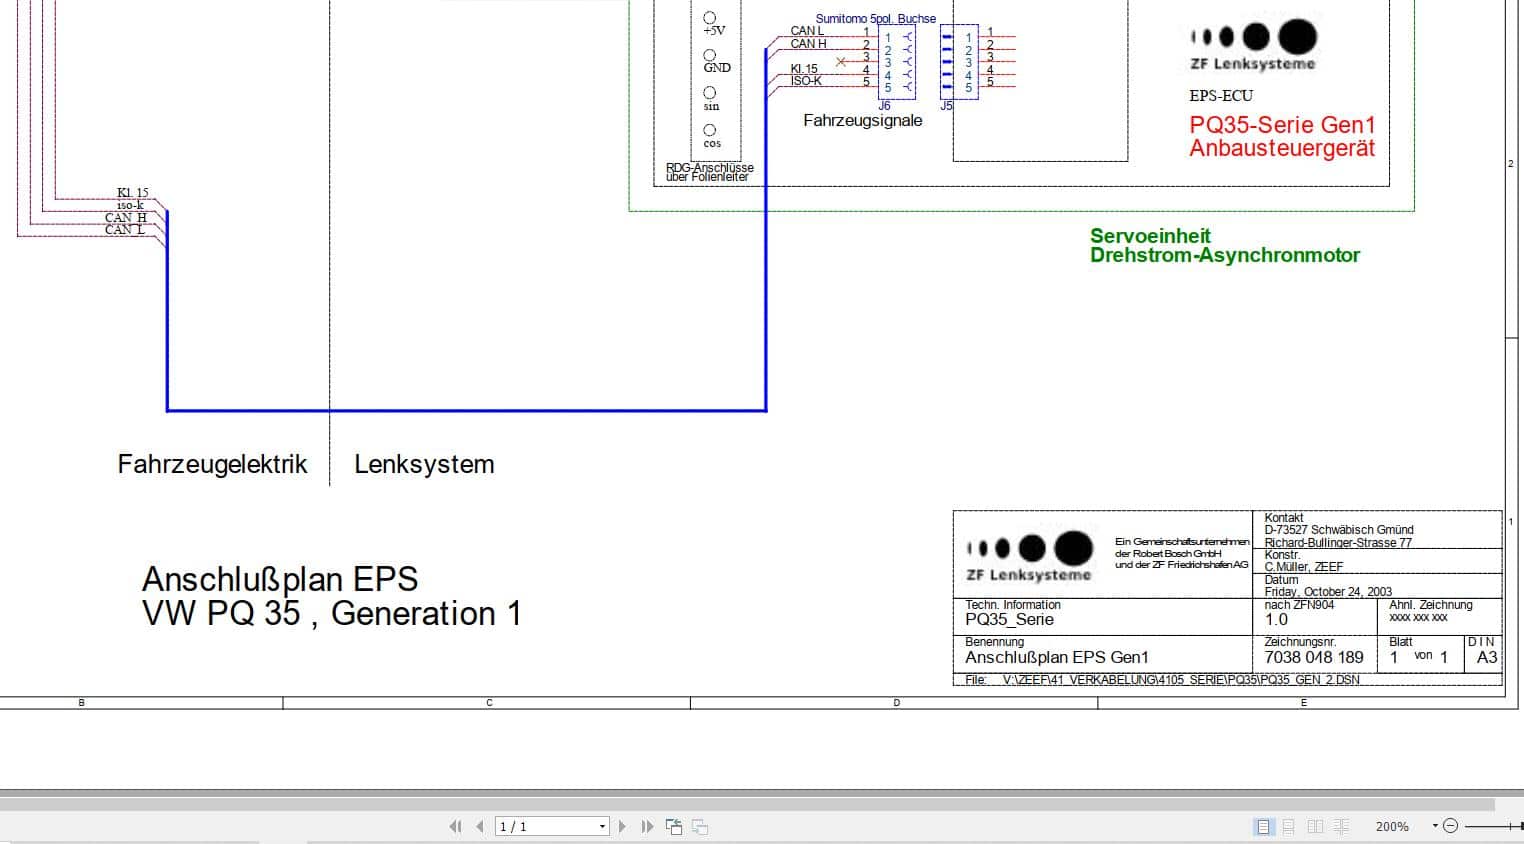Click the 'Sumitomo 5pol. Buchse' label
1524x844 pixels.
tap(876, 19)
